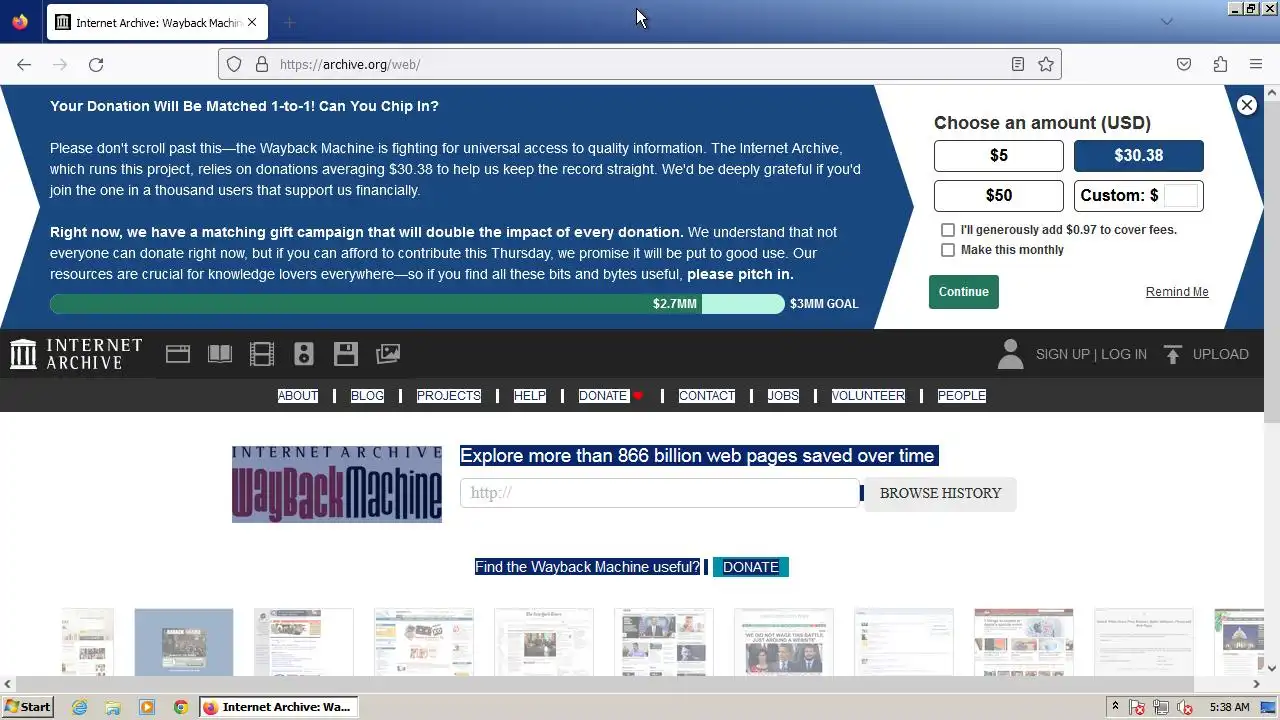The width and height of the screenshot is (1280, 720).
Task: Open the Texts book icon
Action: coord(220,354)
